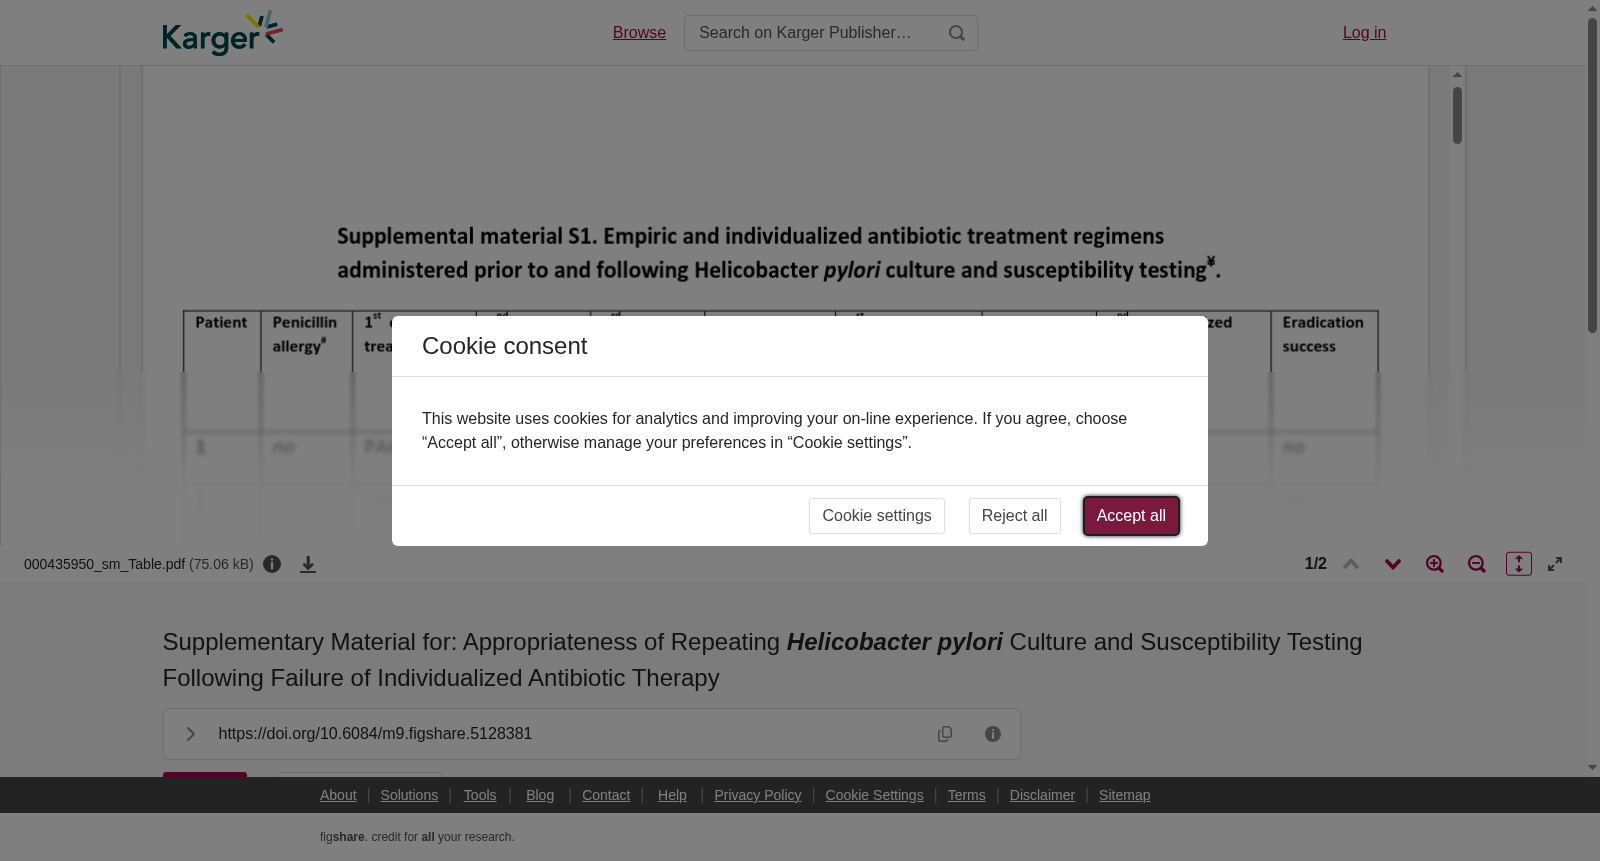Open the Disclaimer footer link
The height and width of the screenshot is (861, 1600).
pyautogui.click(x=1042, y=795)
